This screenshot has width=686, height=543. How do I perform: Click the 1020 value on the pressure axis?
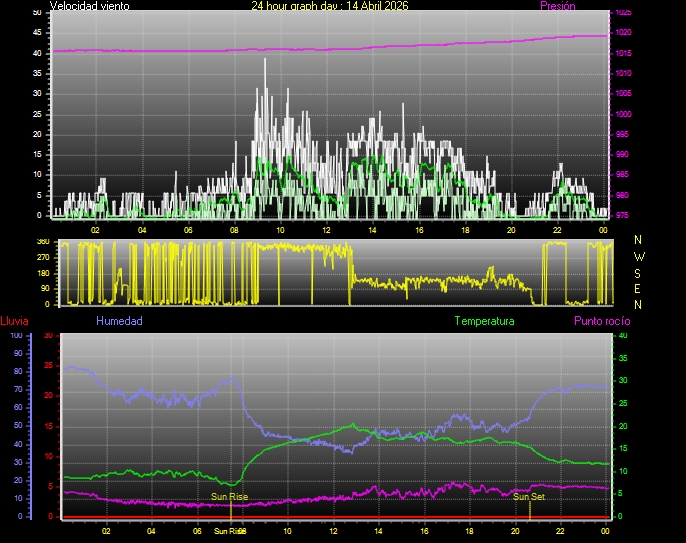(623, 33)
